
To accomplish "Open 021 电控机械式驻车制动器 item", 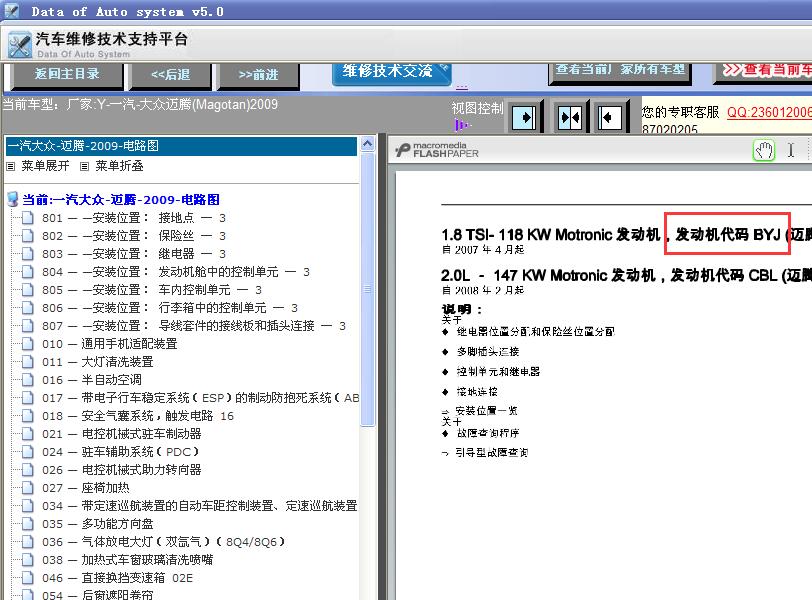I will point(121,434).
